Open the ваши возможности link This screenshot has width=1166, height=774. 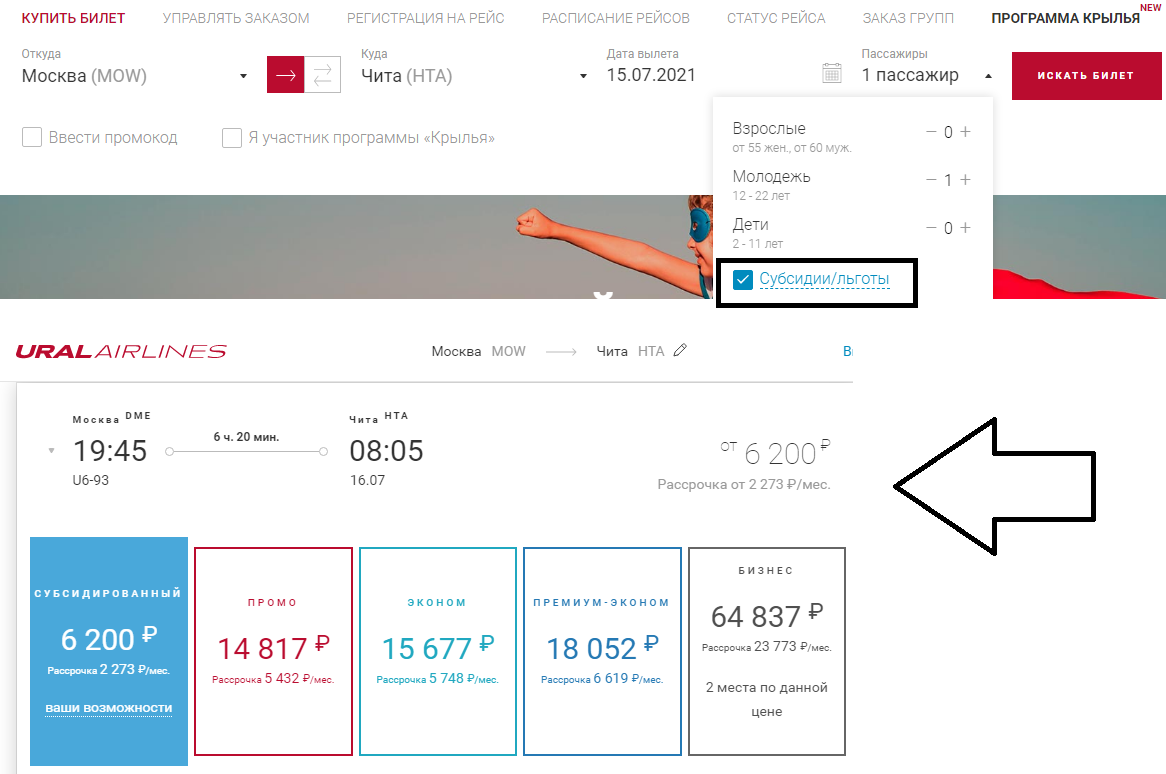pos(109,709)
